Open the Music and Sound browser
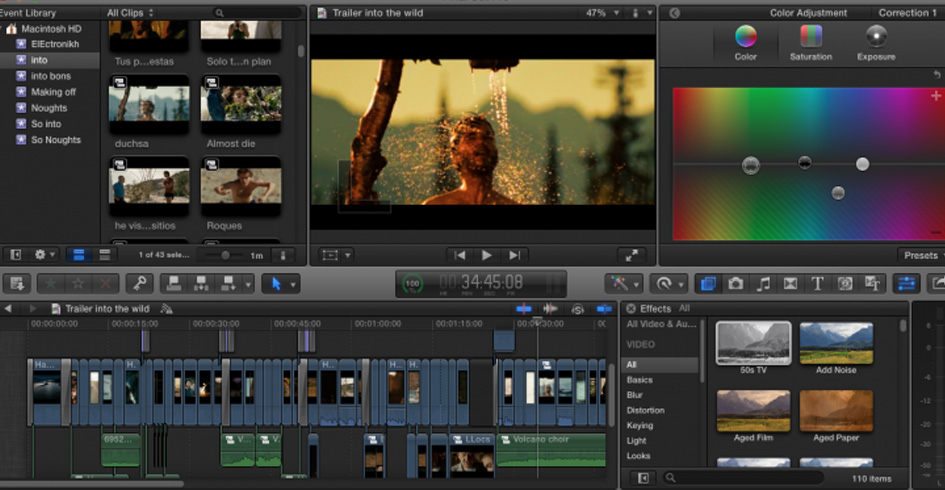 [x=763, y=283]
